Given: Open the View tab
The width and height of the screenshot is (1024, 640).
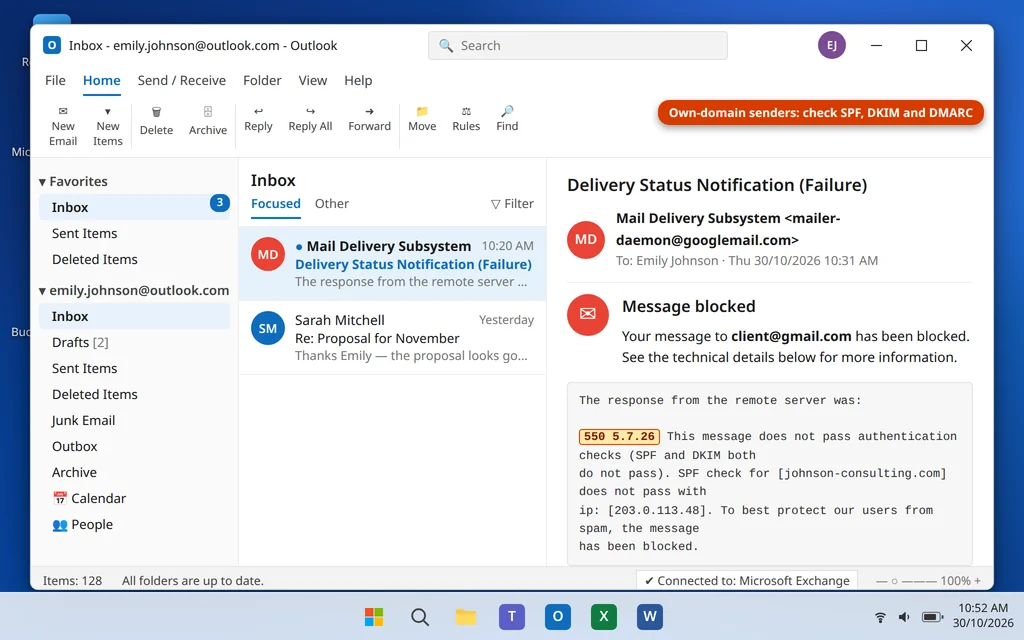Looking at the screenshot, I should click(x=312, y=80).
